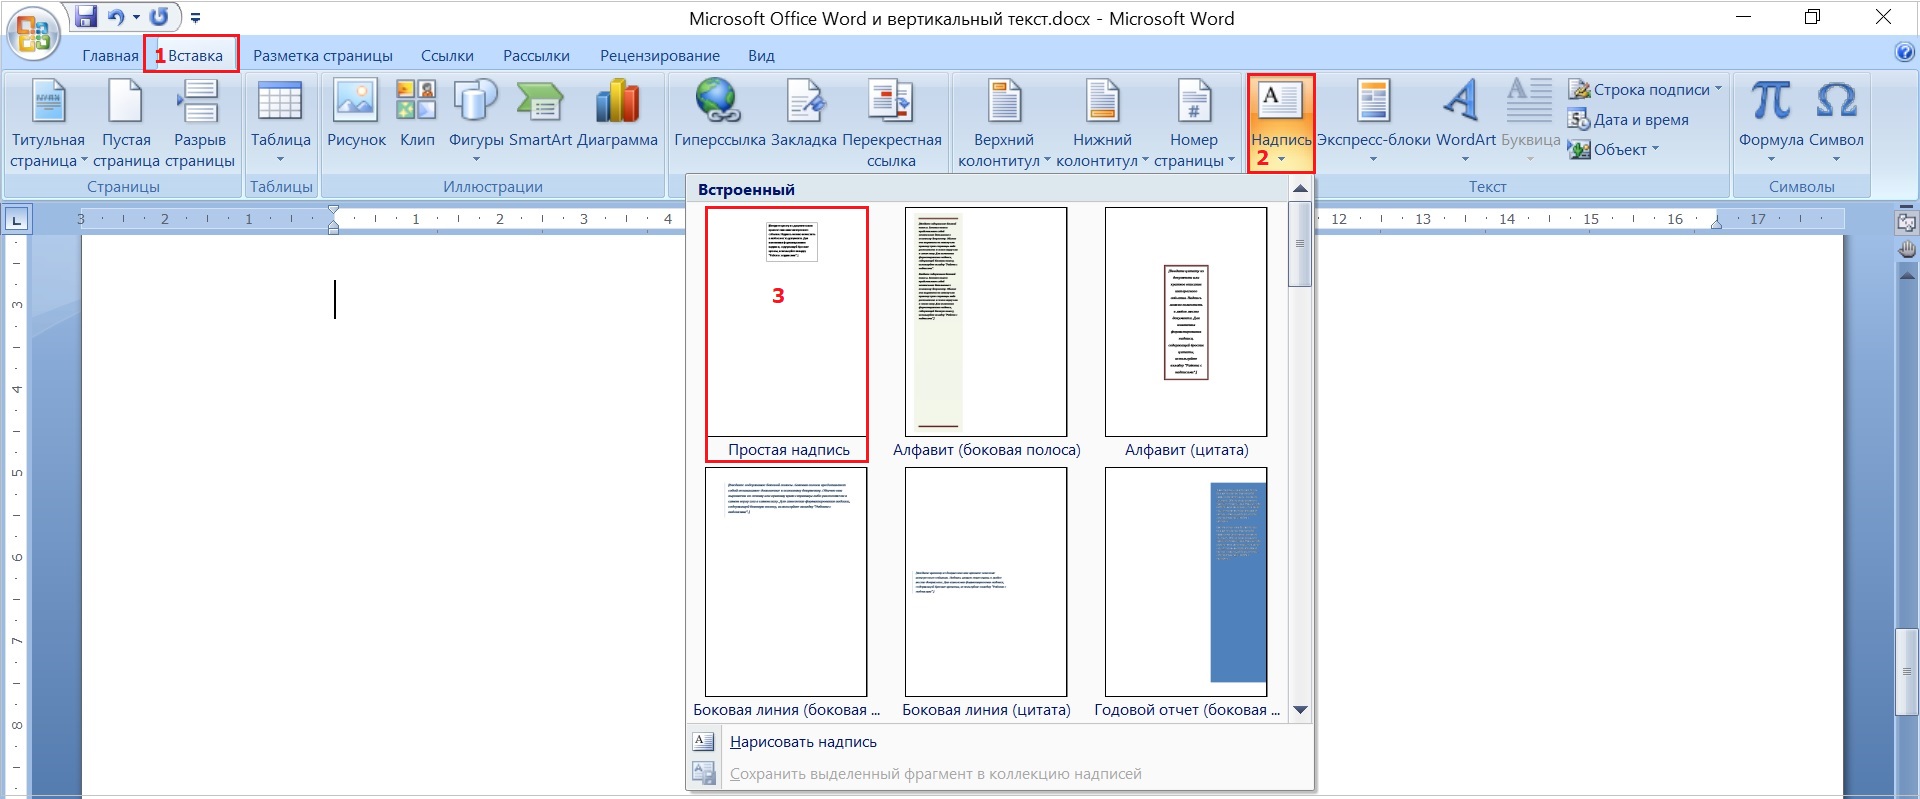Click the gallery scrollbar thumb
Viewport: 1920px width, 799px height.
[x=1300, y=244]
